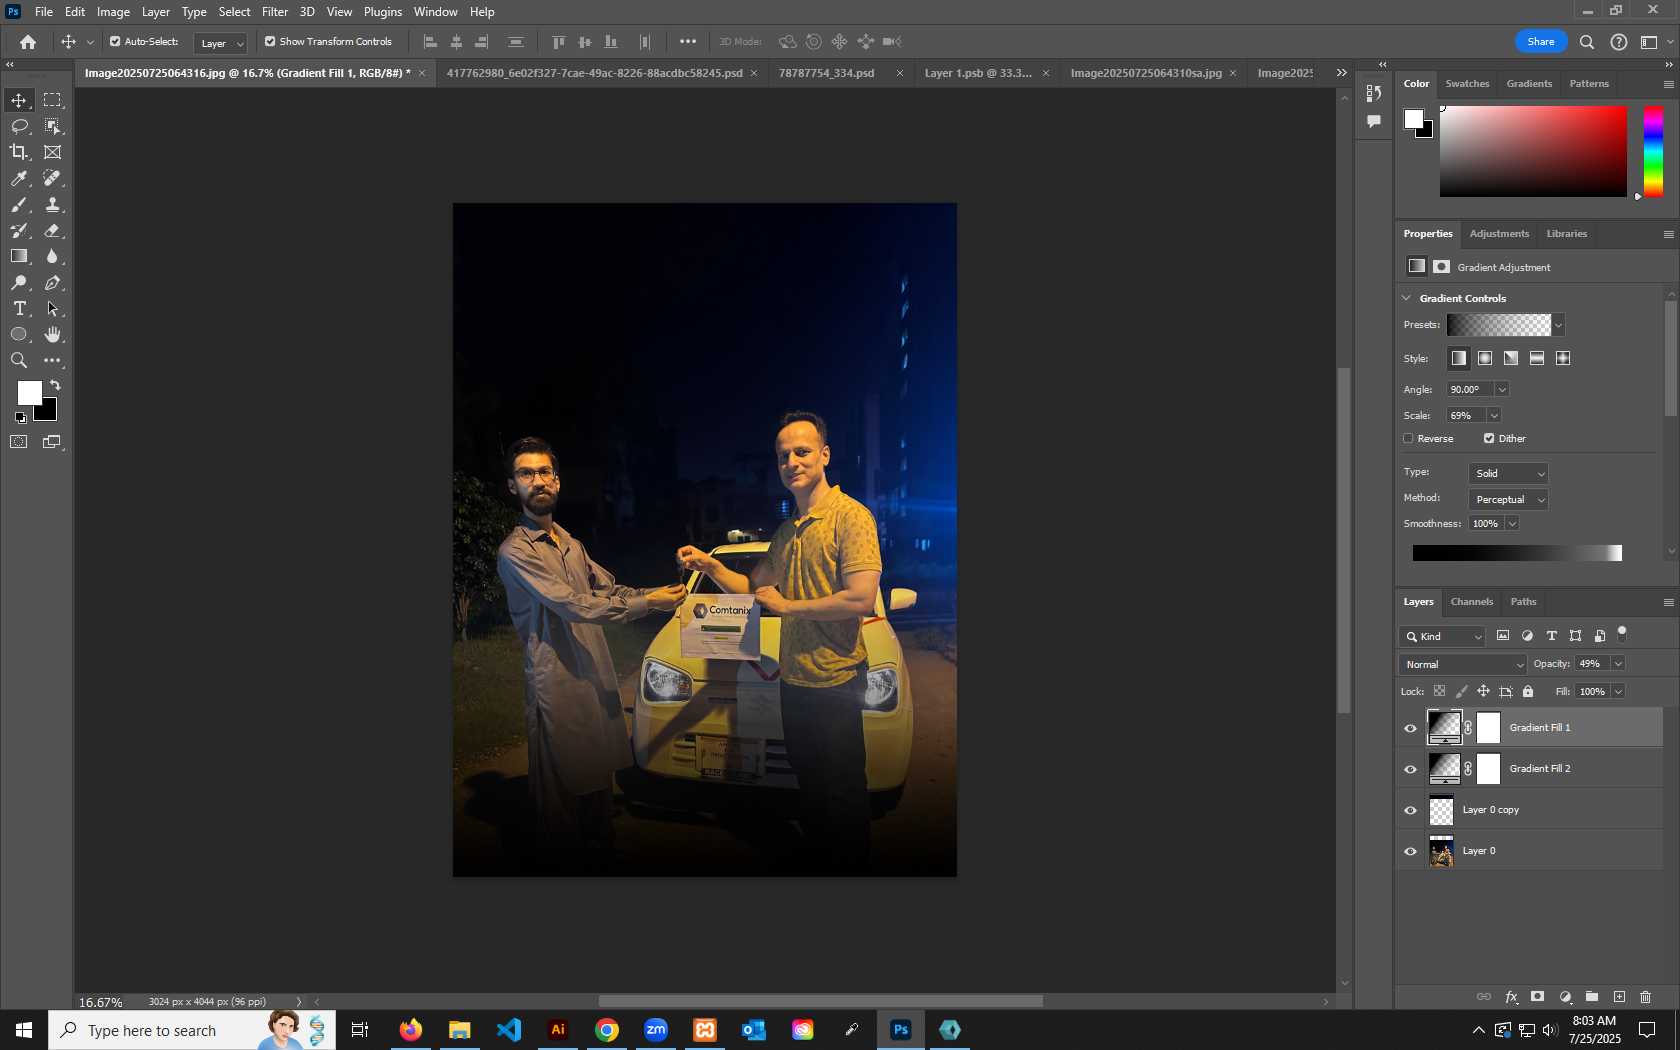Image resolution: width=1680 pixels, height=1050 pixels.
Task: Click the Share button
Action: click(1541, 42)
